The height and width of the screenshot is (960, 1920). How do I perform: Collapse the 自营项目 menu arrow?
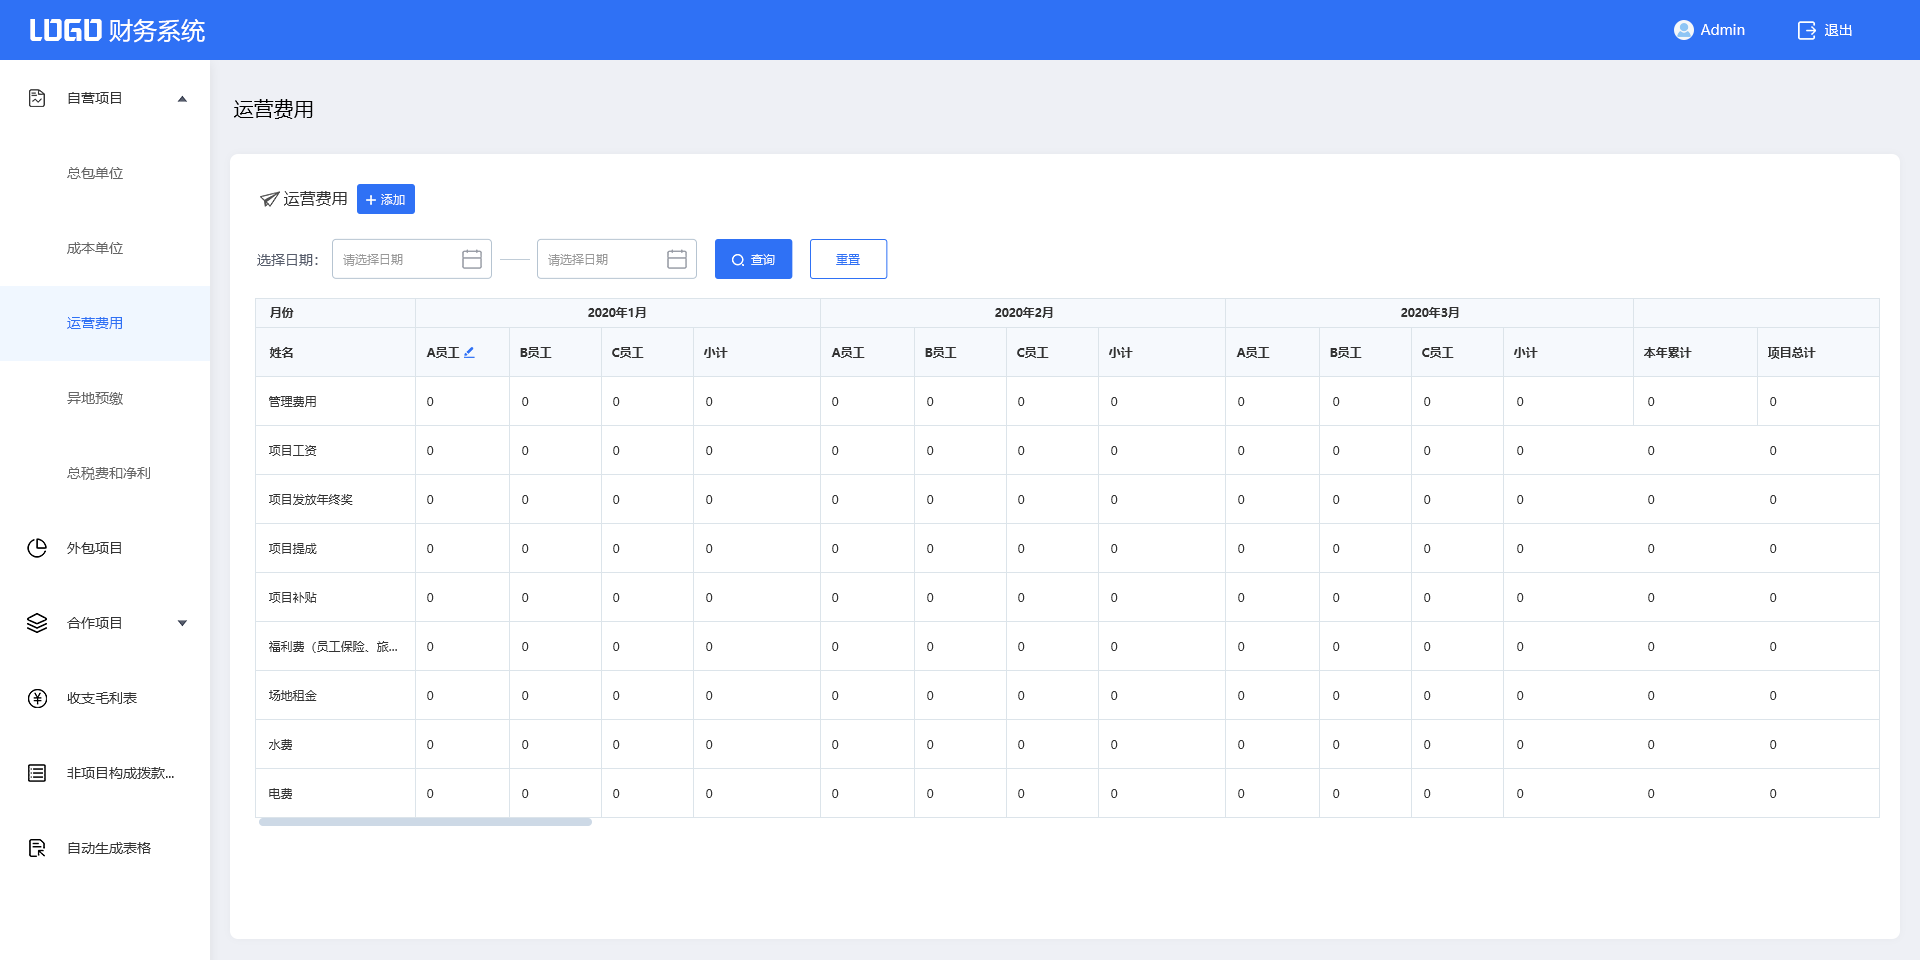pos(182,98)
